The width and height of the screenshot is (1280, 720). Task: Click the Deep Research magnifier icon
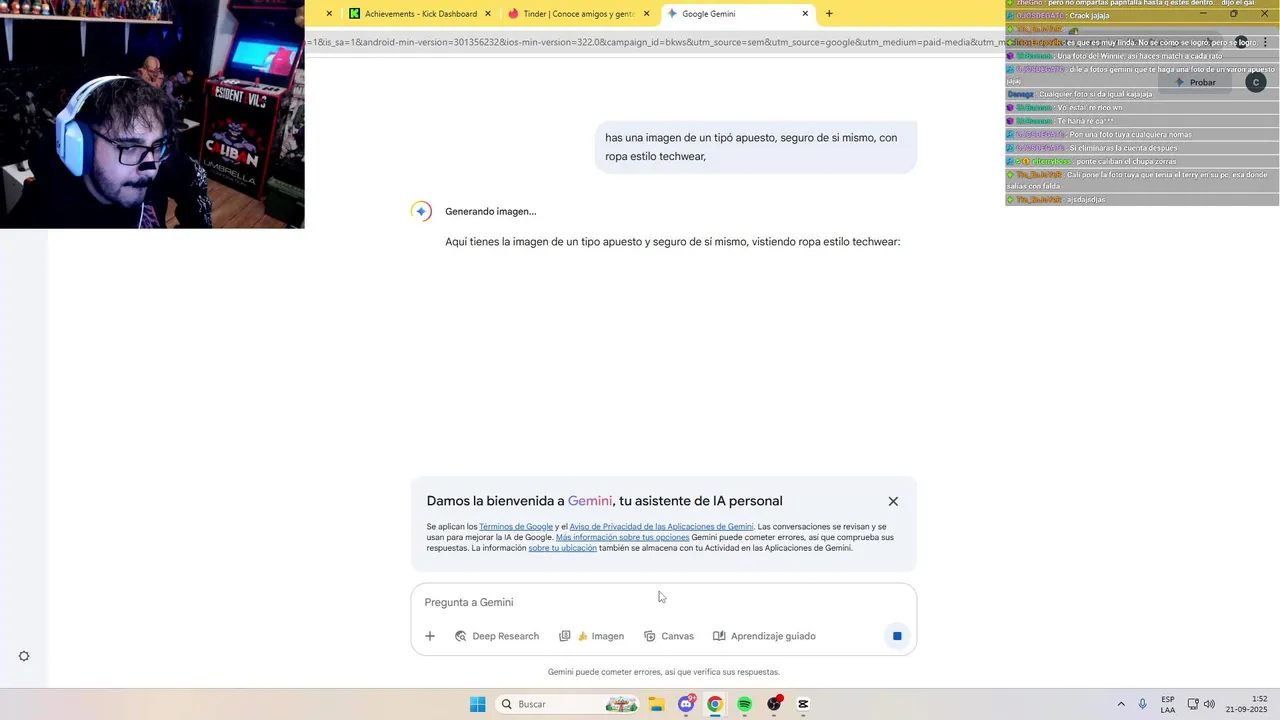461,636
